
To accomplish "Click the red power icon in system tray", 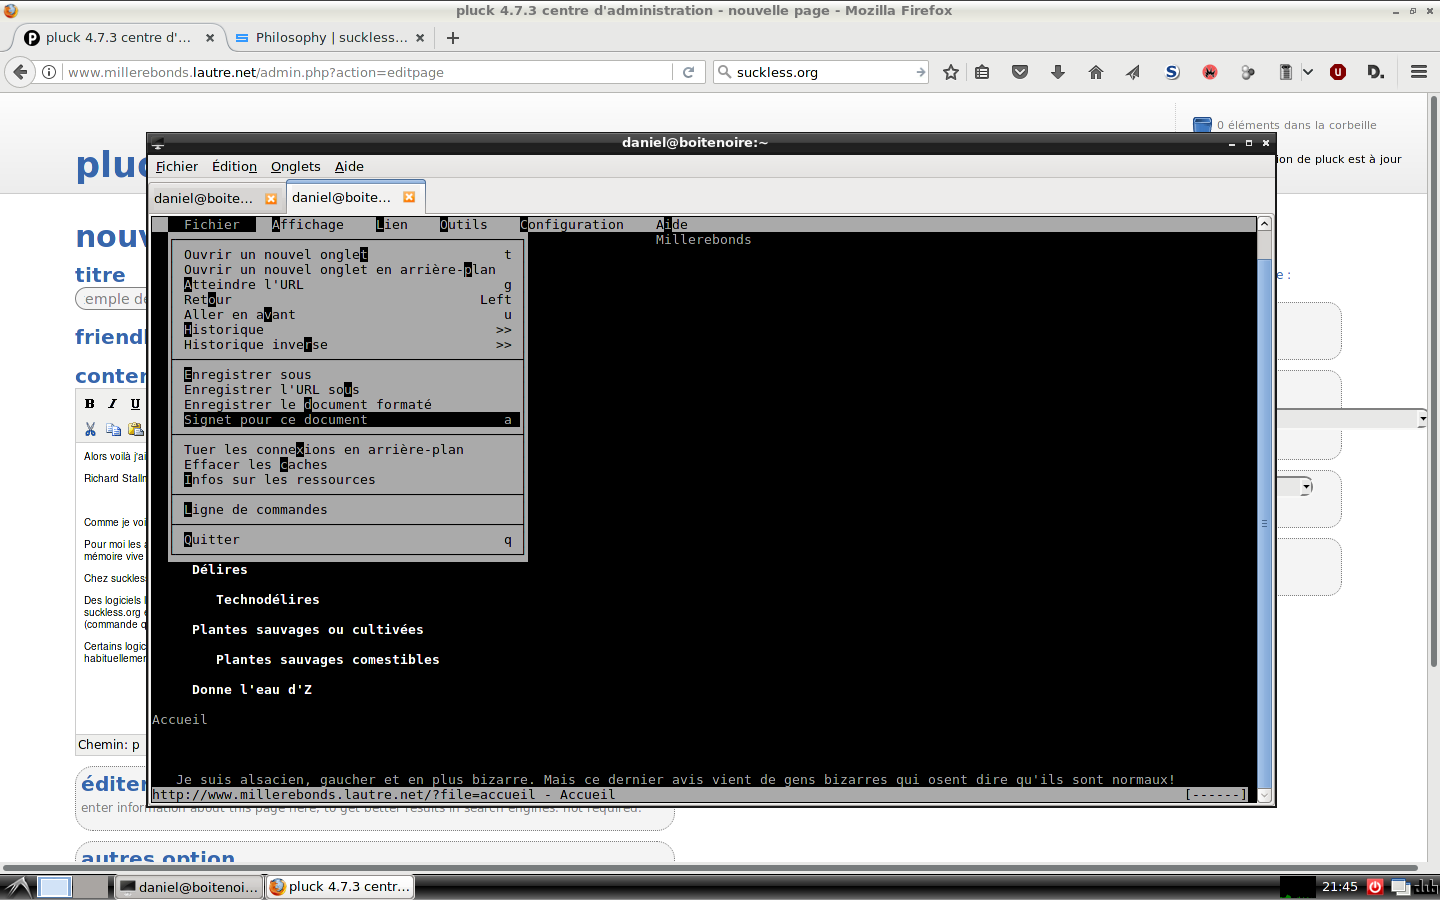I will tap(1375, 886).
